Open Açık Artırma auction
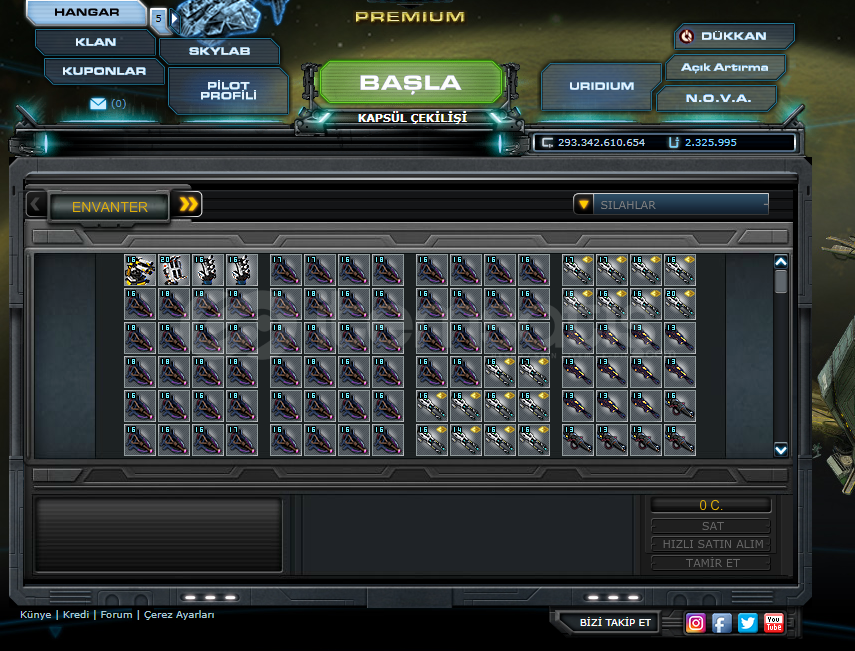 tap(725, 67)
